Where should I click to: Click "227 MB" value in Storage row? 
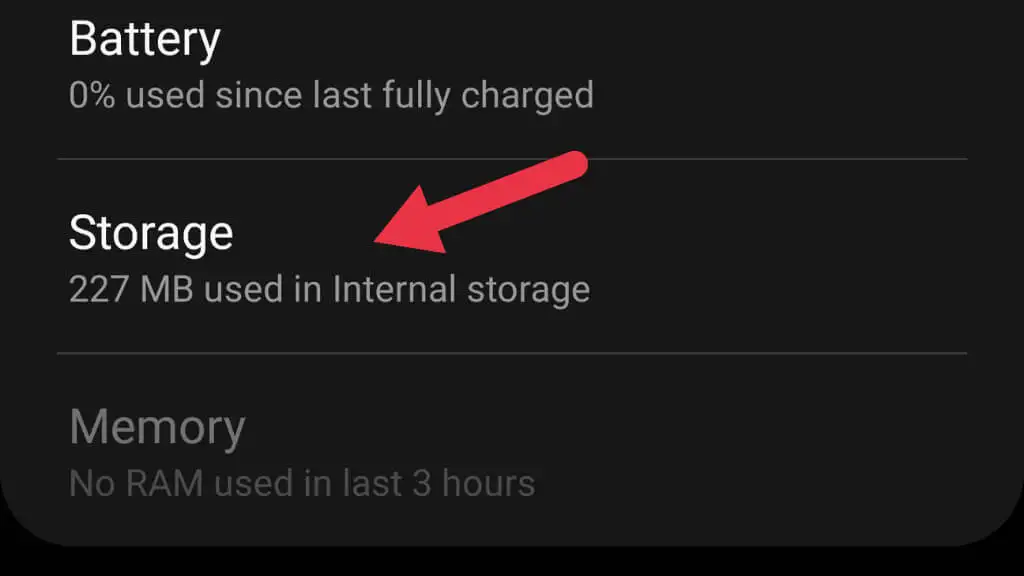(131, 289)
